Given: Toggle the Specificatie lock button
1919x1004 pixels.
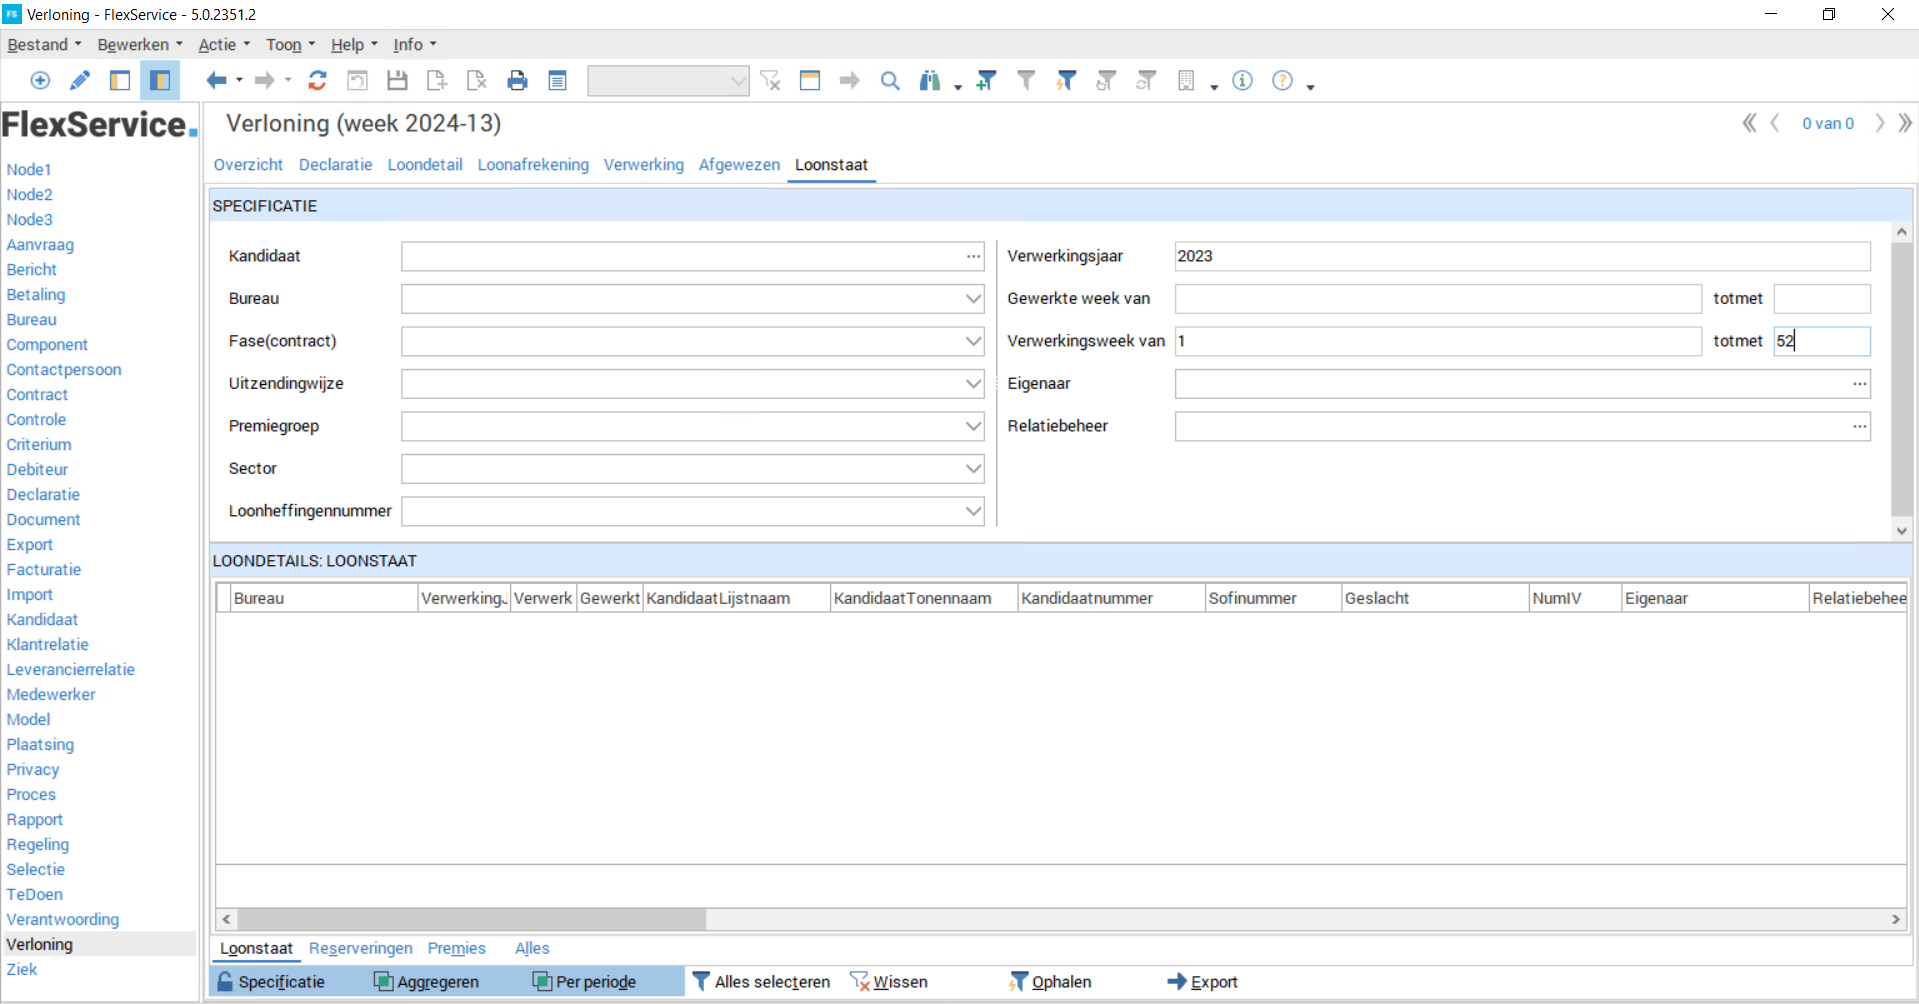Looking at the screenshot, I should point(271,982).
